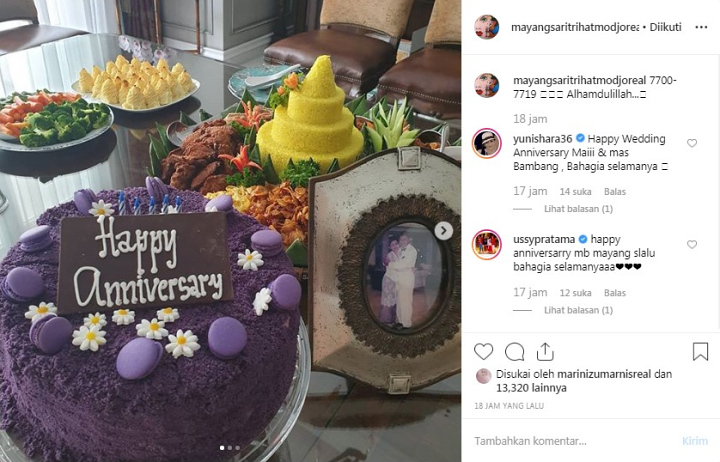The height and width of the screenshot is (462, 720).
Task: Reply to yunishara36 with Balas
Action: (x=615, y=192)
